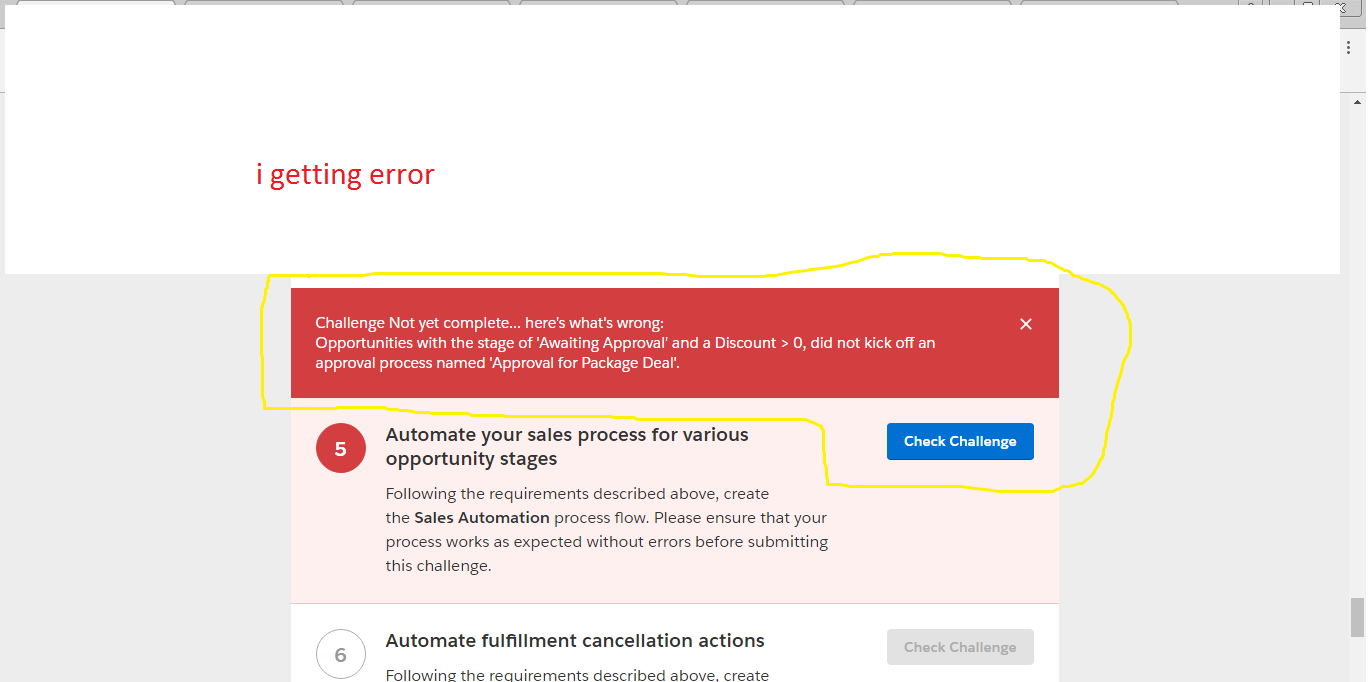Viewport: 1370px width, 682px height.
Task: Click the bold 'Sales Automation' text
Action: coord(482,518)
